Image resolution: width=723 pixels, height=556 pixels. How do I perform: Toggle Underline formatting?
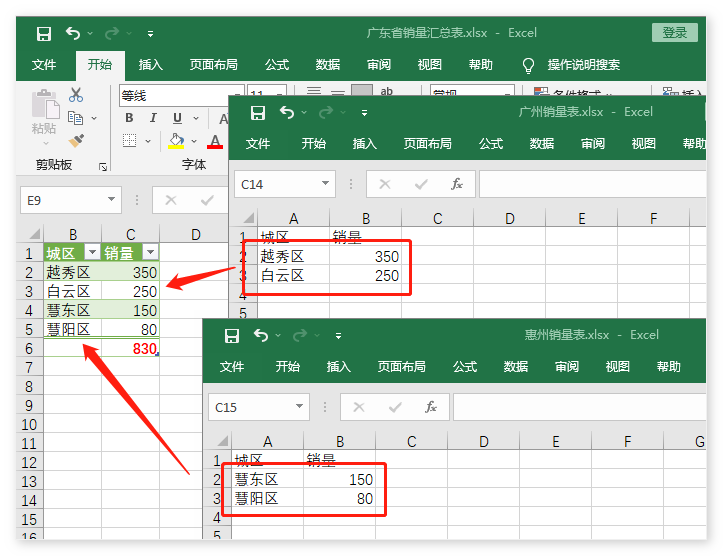[177, 118]
